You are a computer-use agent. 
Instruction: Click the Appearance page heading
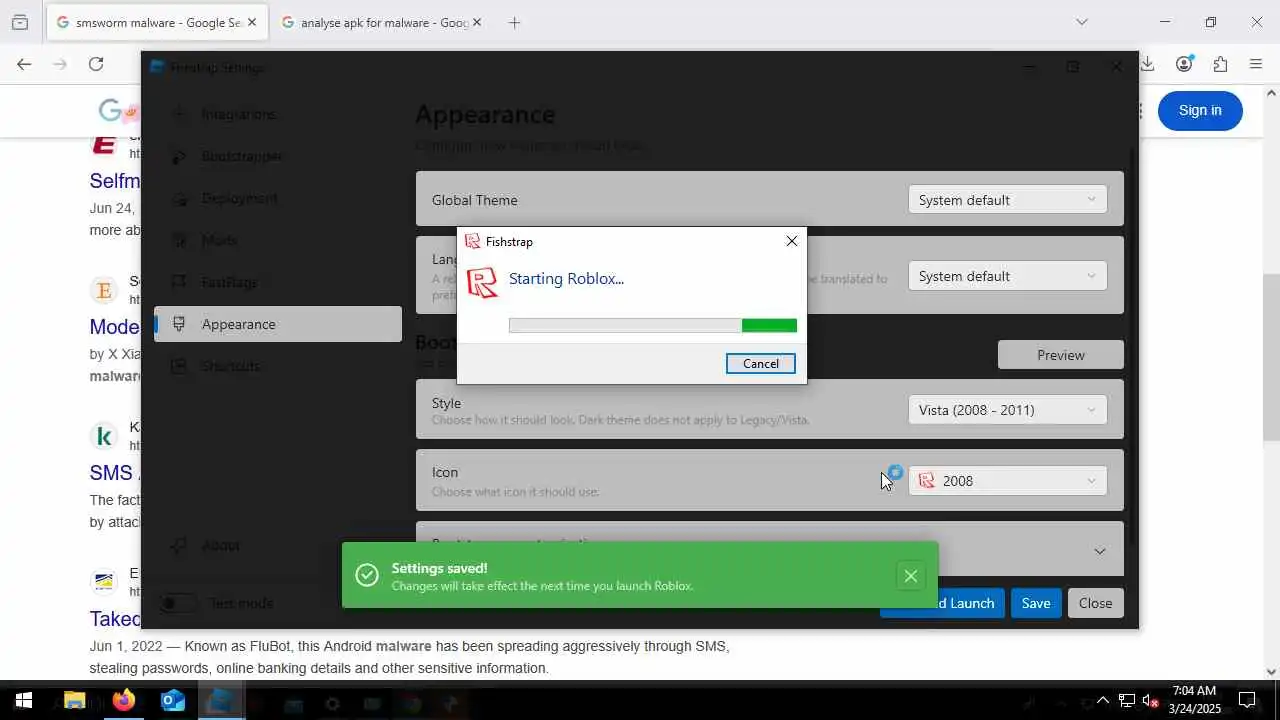coord(485,114)
